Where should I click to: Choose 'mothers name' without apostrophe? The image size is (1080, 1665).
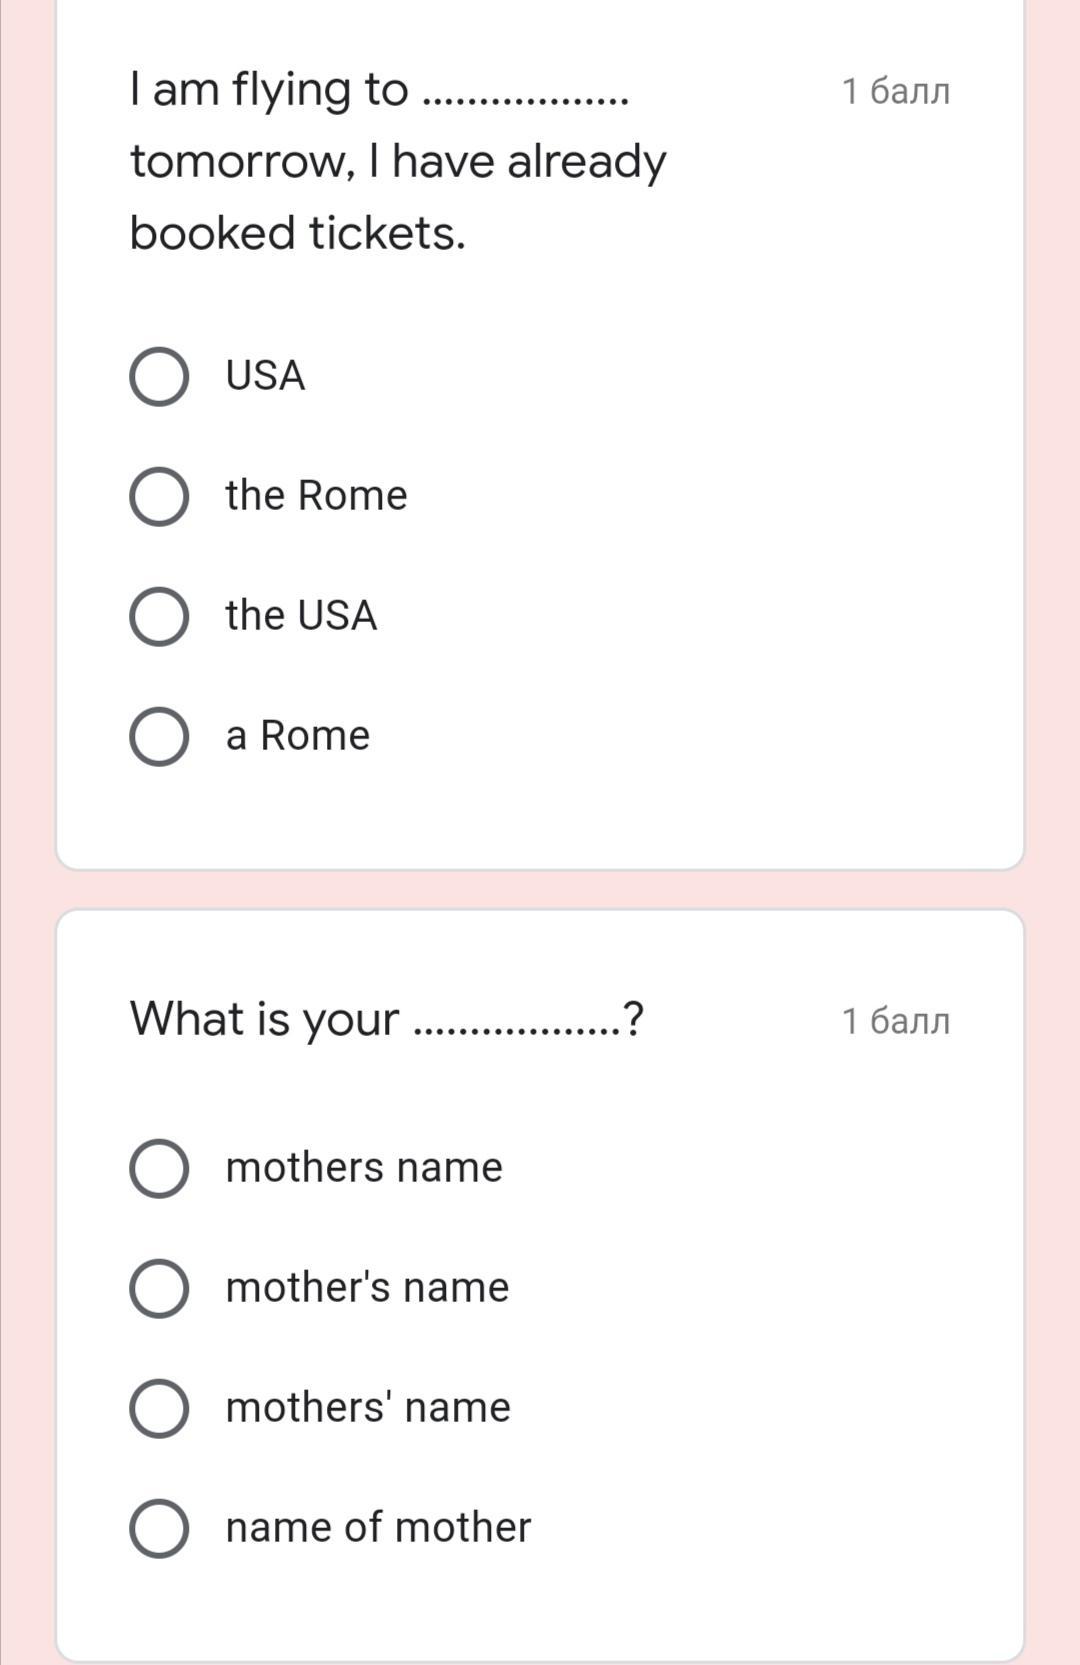[159, 1168]
